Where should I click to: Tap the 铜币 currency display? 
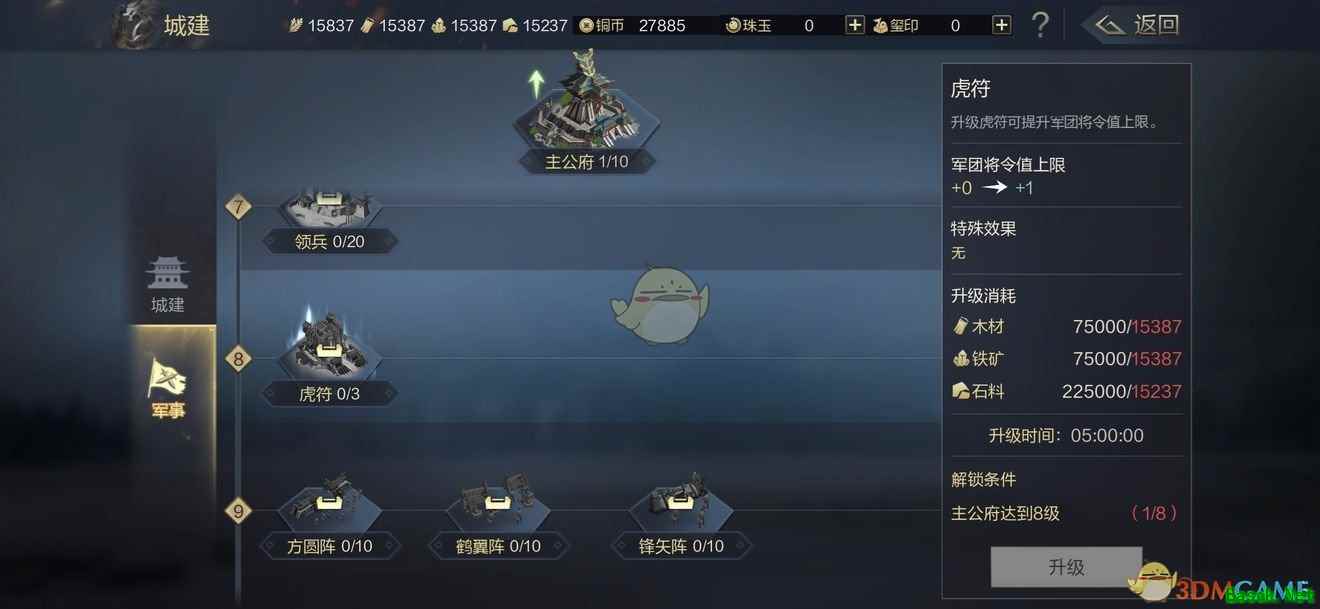pyautogui.click(x=633, y=25)
